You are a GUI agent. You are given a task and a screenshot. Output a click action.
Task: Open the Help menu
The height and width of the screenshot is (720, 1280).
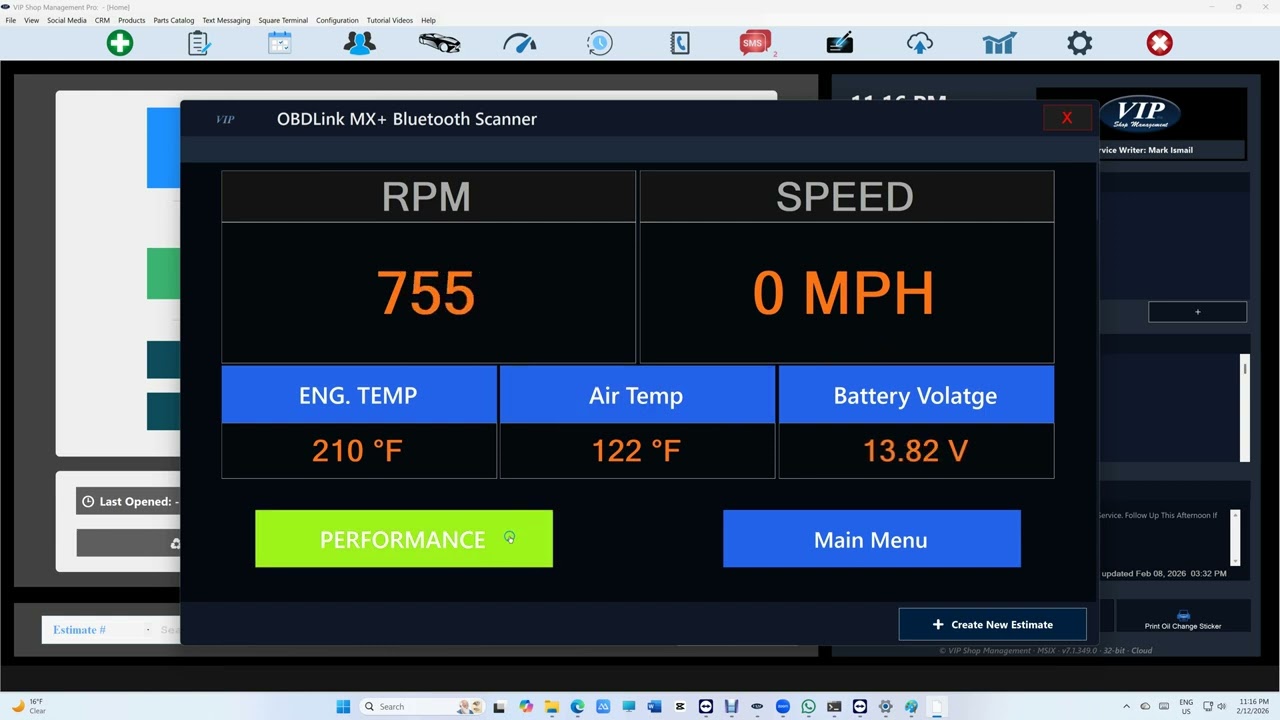tap(428, 20)
